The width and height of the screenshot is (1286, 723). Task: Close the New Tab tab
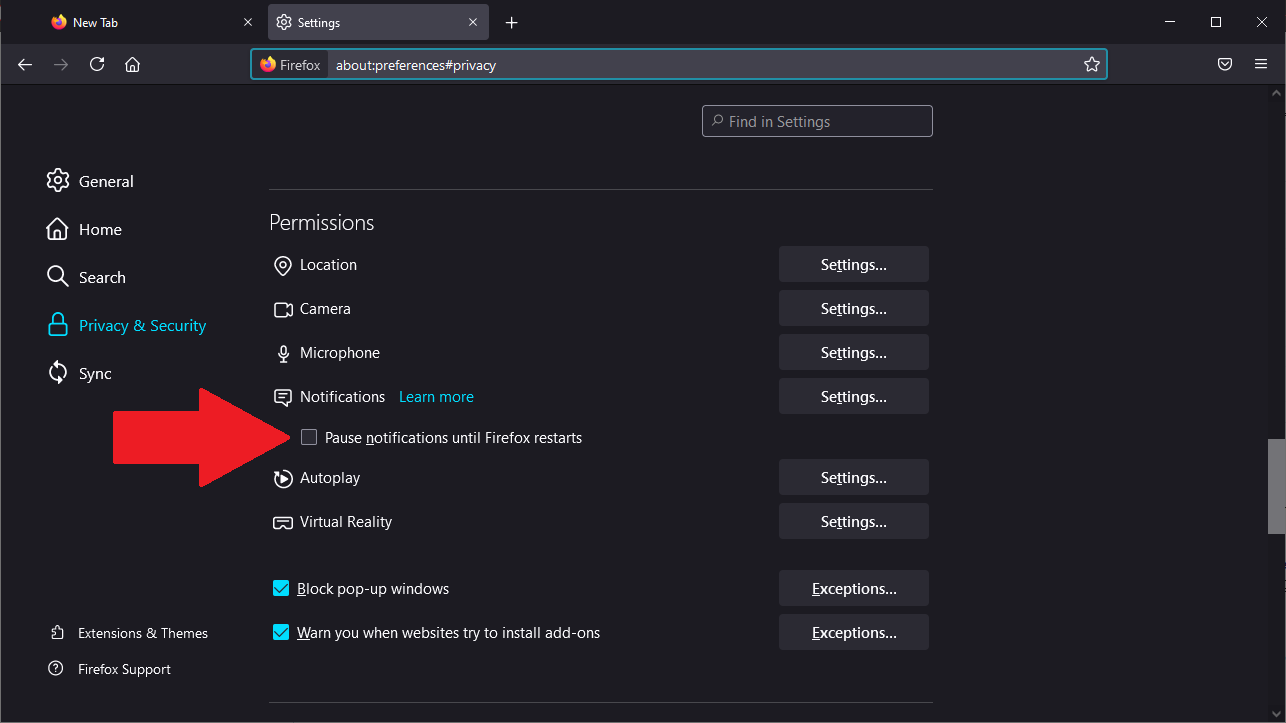pyautogui.click(x=248, y=22)
